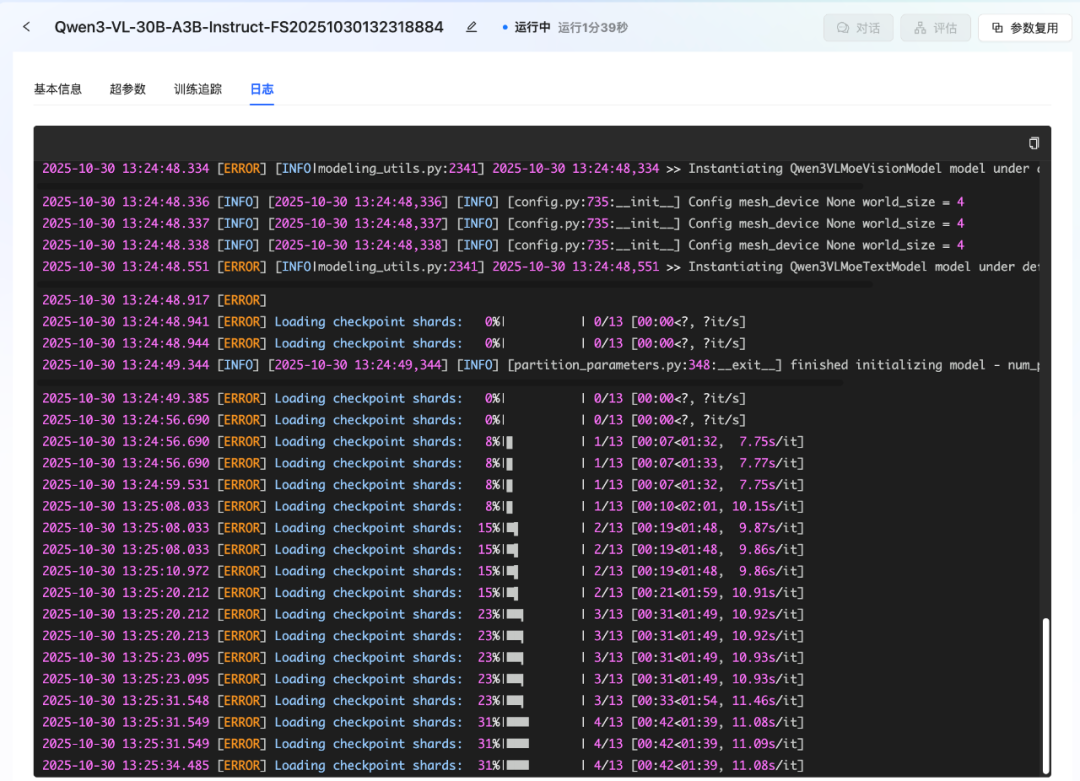Click the Qwen3VLMoeTextModel log line at 13:24:48.551
Screen dimensions: 1080x781
click(x=541, y=267)
